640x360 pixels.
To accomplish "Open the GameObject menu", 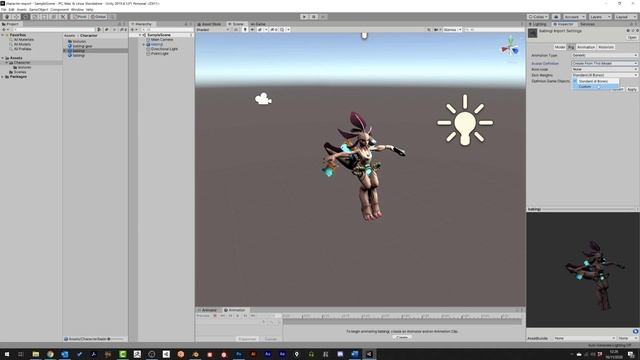I will point(38,9).
